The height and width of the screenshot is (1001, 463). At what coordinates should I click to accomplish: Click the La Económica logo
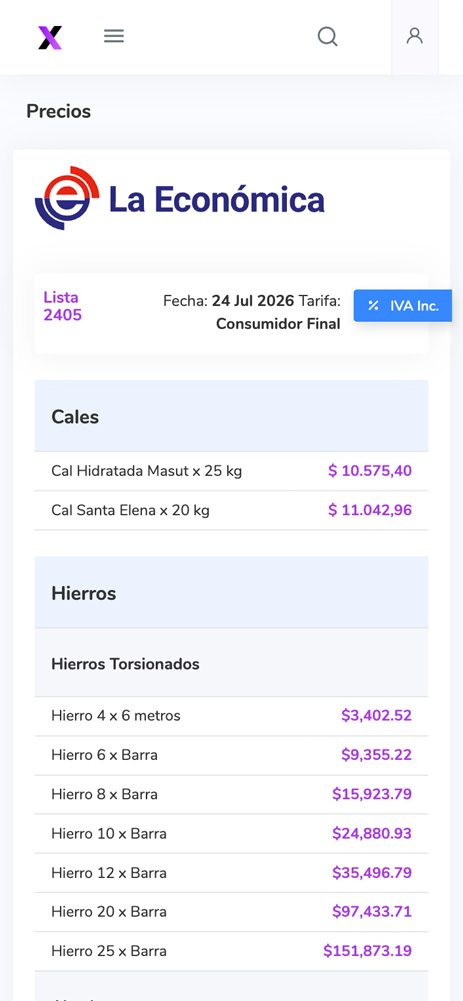click(x=179, y=199)
